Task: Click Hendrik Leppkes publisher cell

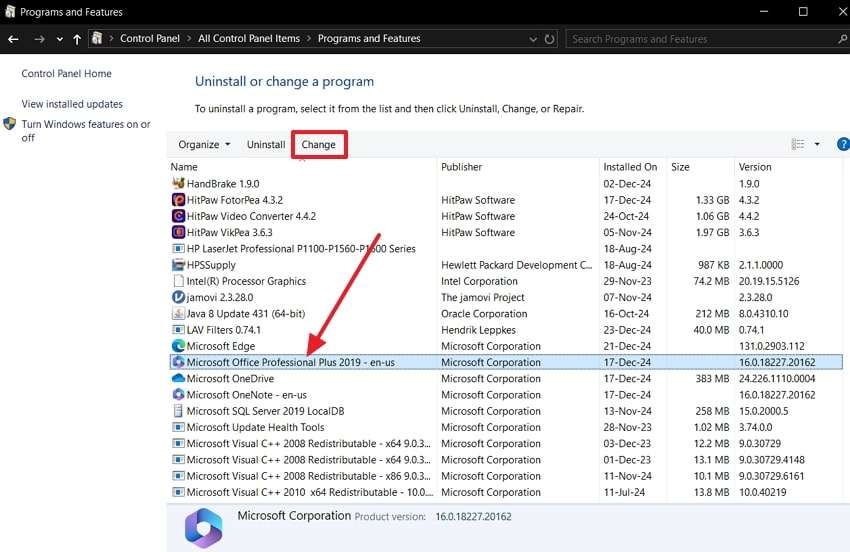Action: click(x=478, y=330)
